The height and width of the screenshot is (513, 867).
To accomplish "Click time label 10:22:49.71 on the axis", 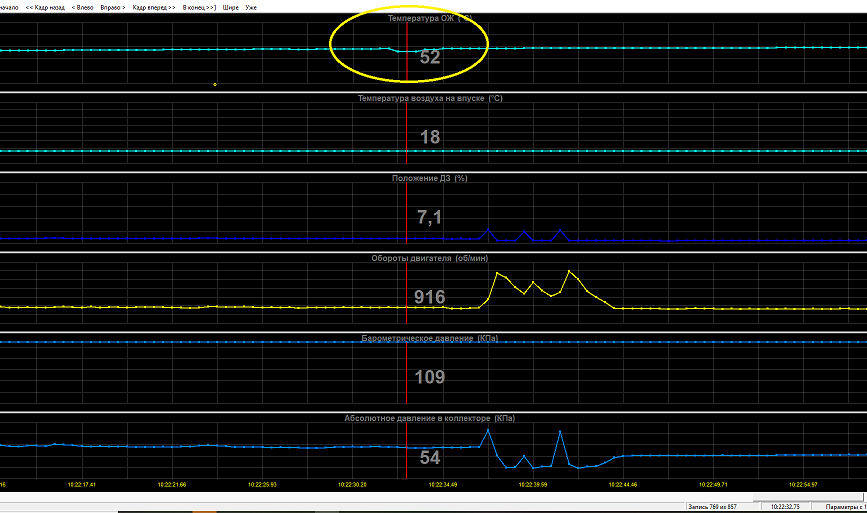I will pos(713,484).
